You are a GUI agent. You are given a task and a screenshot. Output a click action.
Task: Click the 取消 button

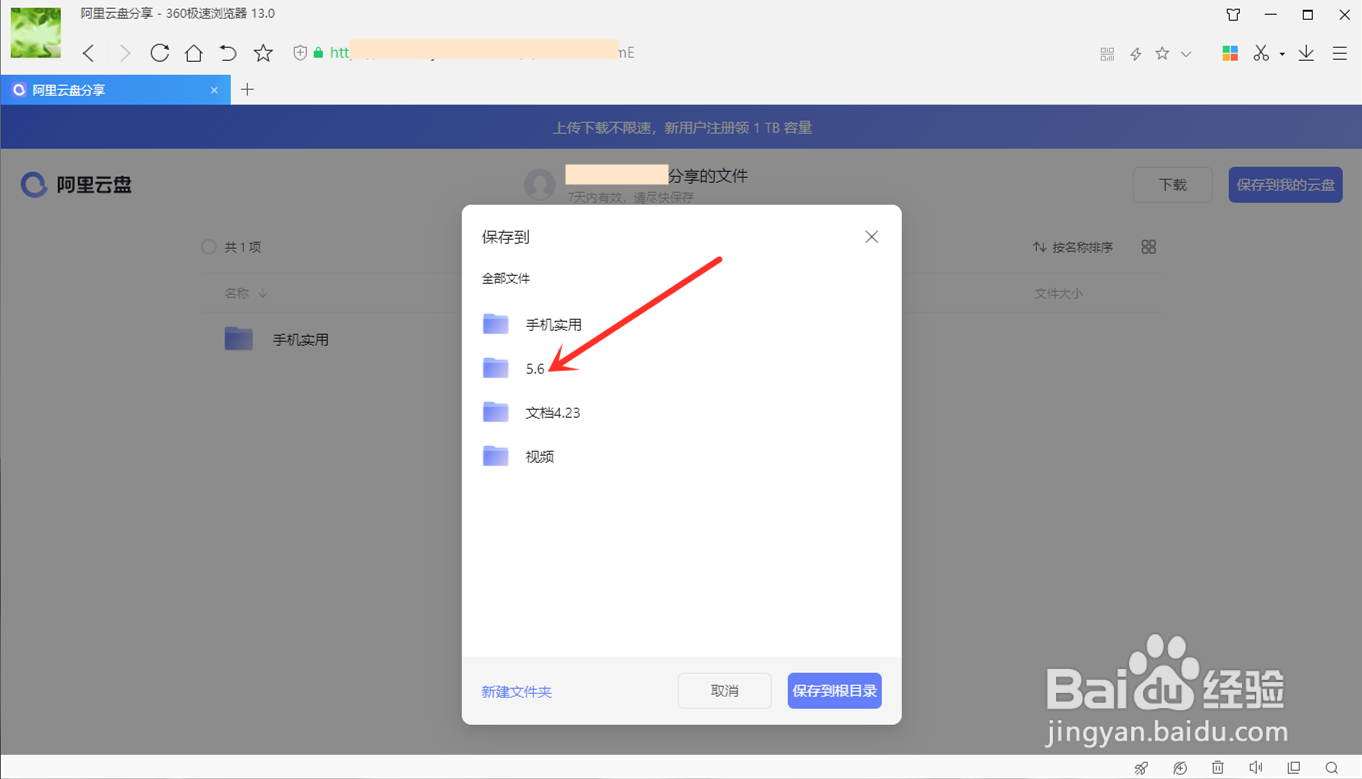point(725,691)
